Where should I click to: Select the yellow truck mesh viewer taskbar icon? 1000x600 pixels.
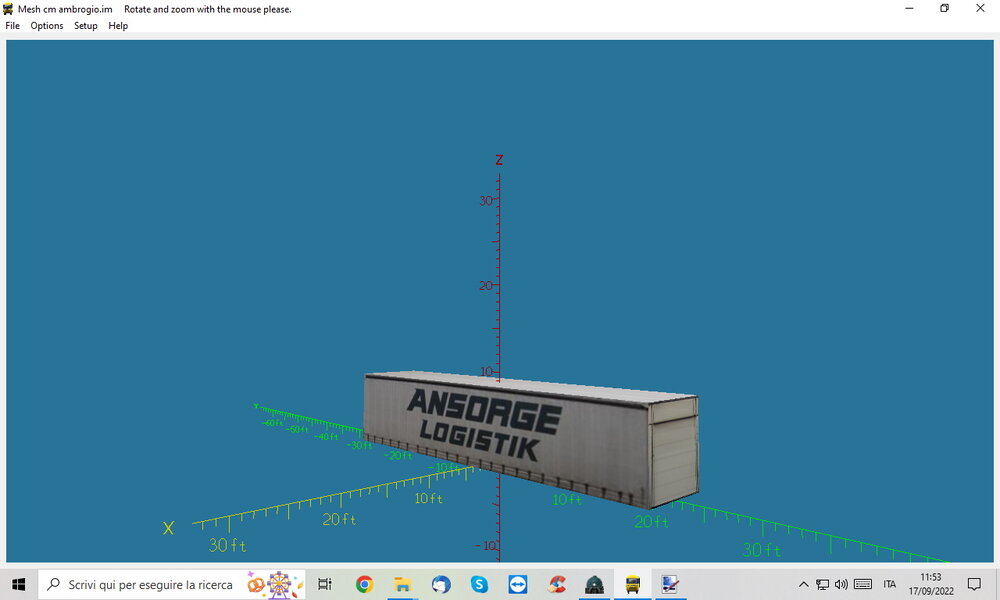pyautogui.click(x=633, y=584)
